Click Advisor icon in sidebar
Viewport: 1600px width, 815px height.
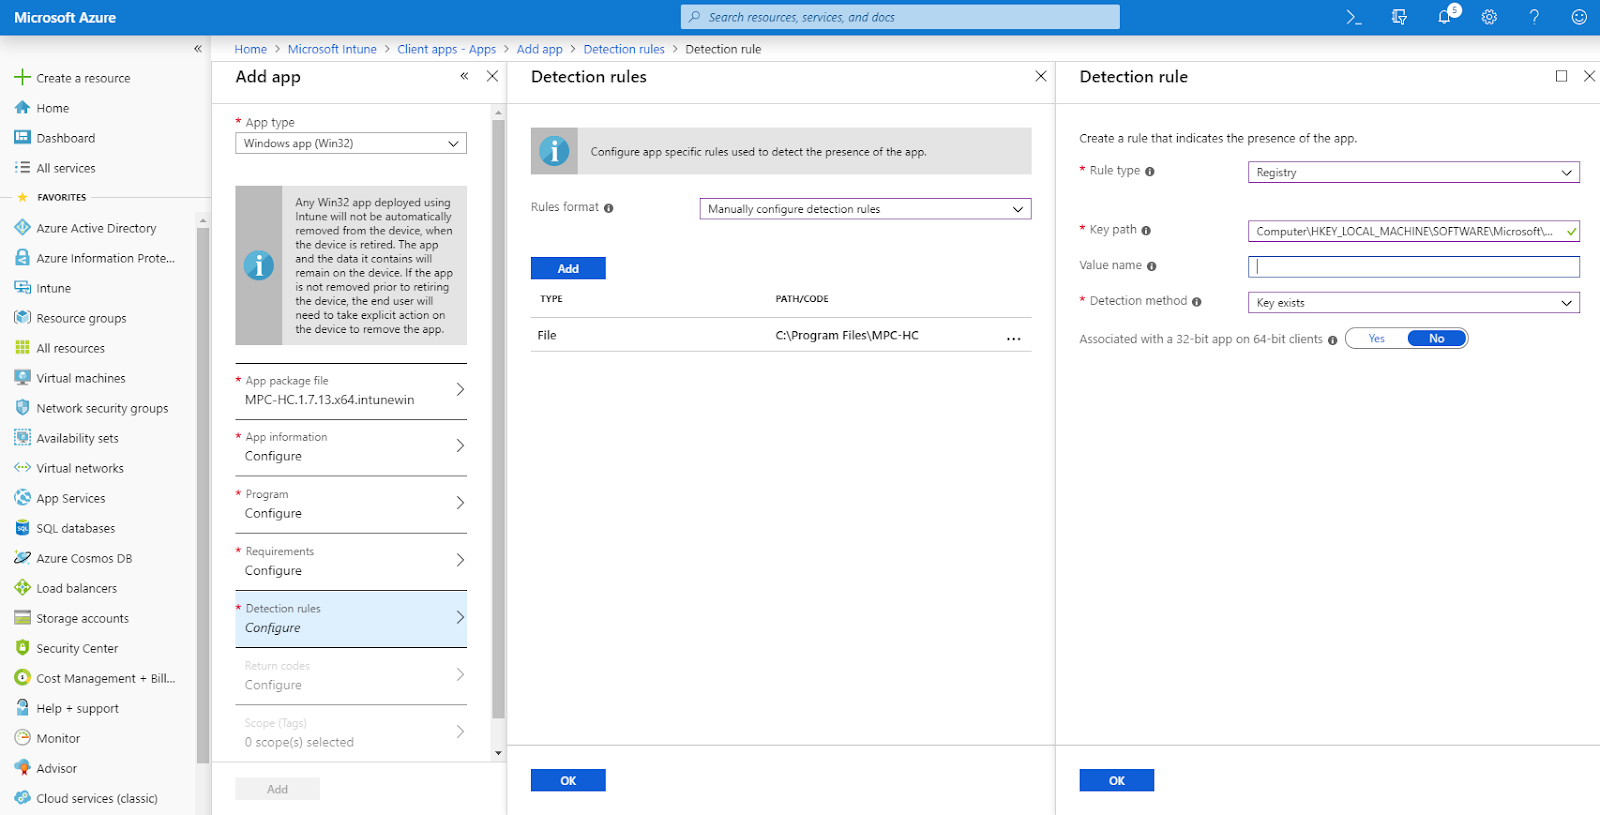22,768
